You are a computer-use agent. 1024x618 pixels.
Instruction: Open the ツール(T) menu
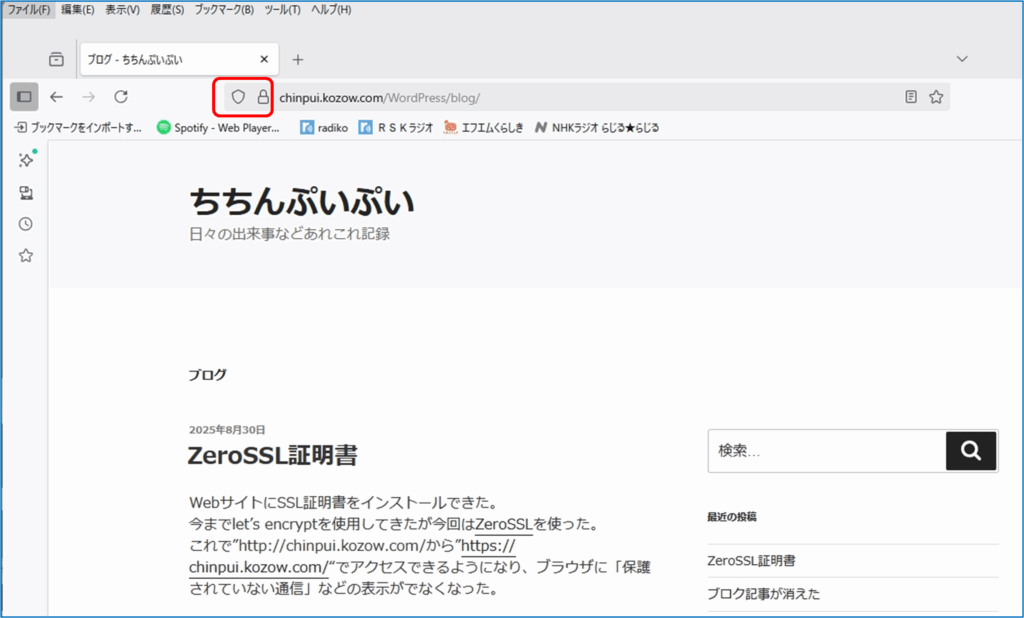(x=283, y=9)
